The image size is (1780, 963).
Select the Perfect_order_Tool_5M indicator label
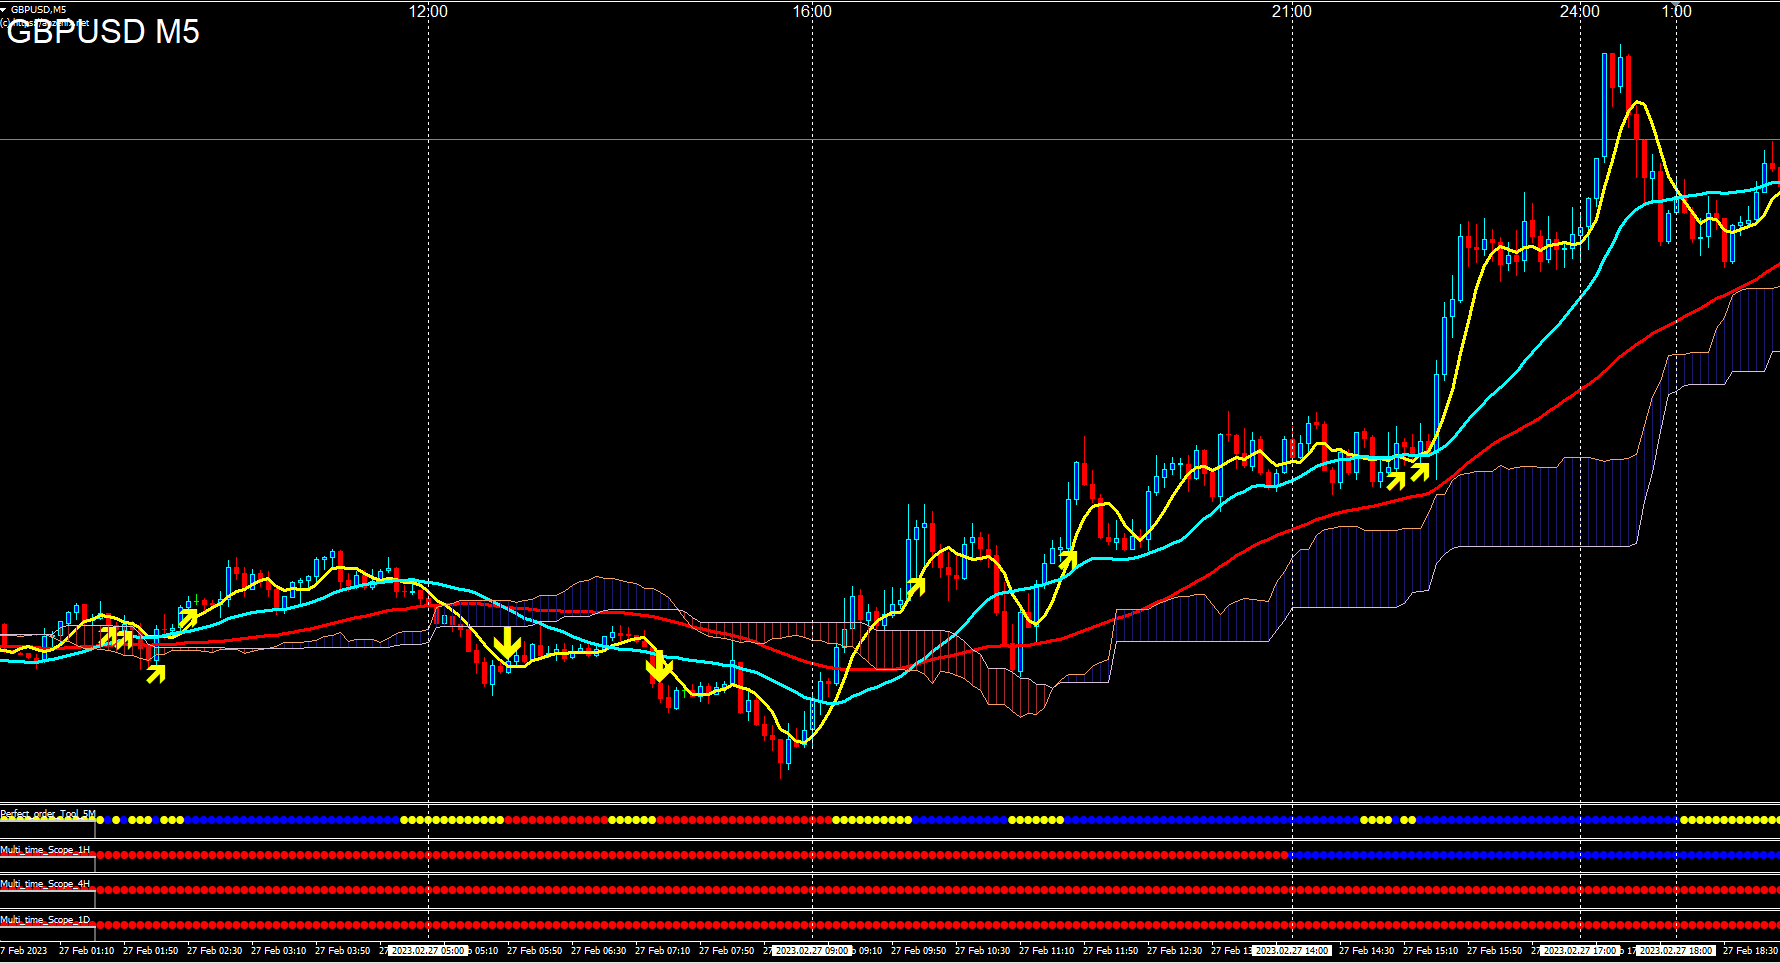[48, 814]
